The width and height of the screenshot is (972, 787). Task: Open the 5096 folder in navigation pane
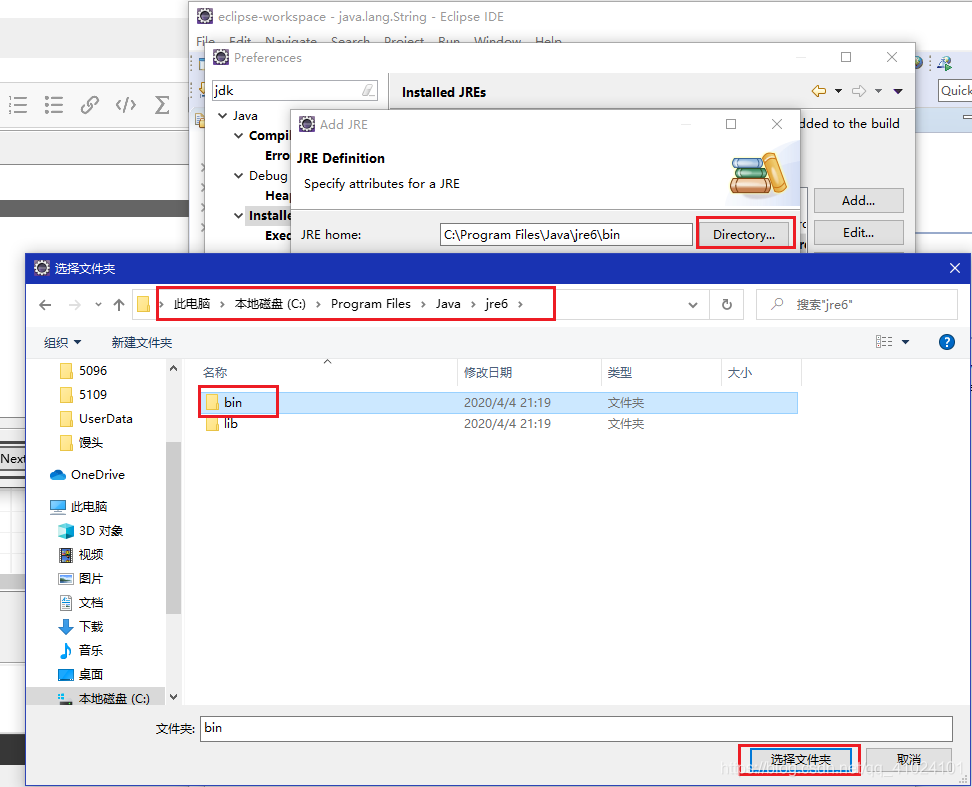click(93, 371)
